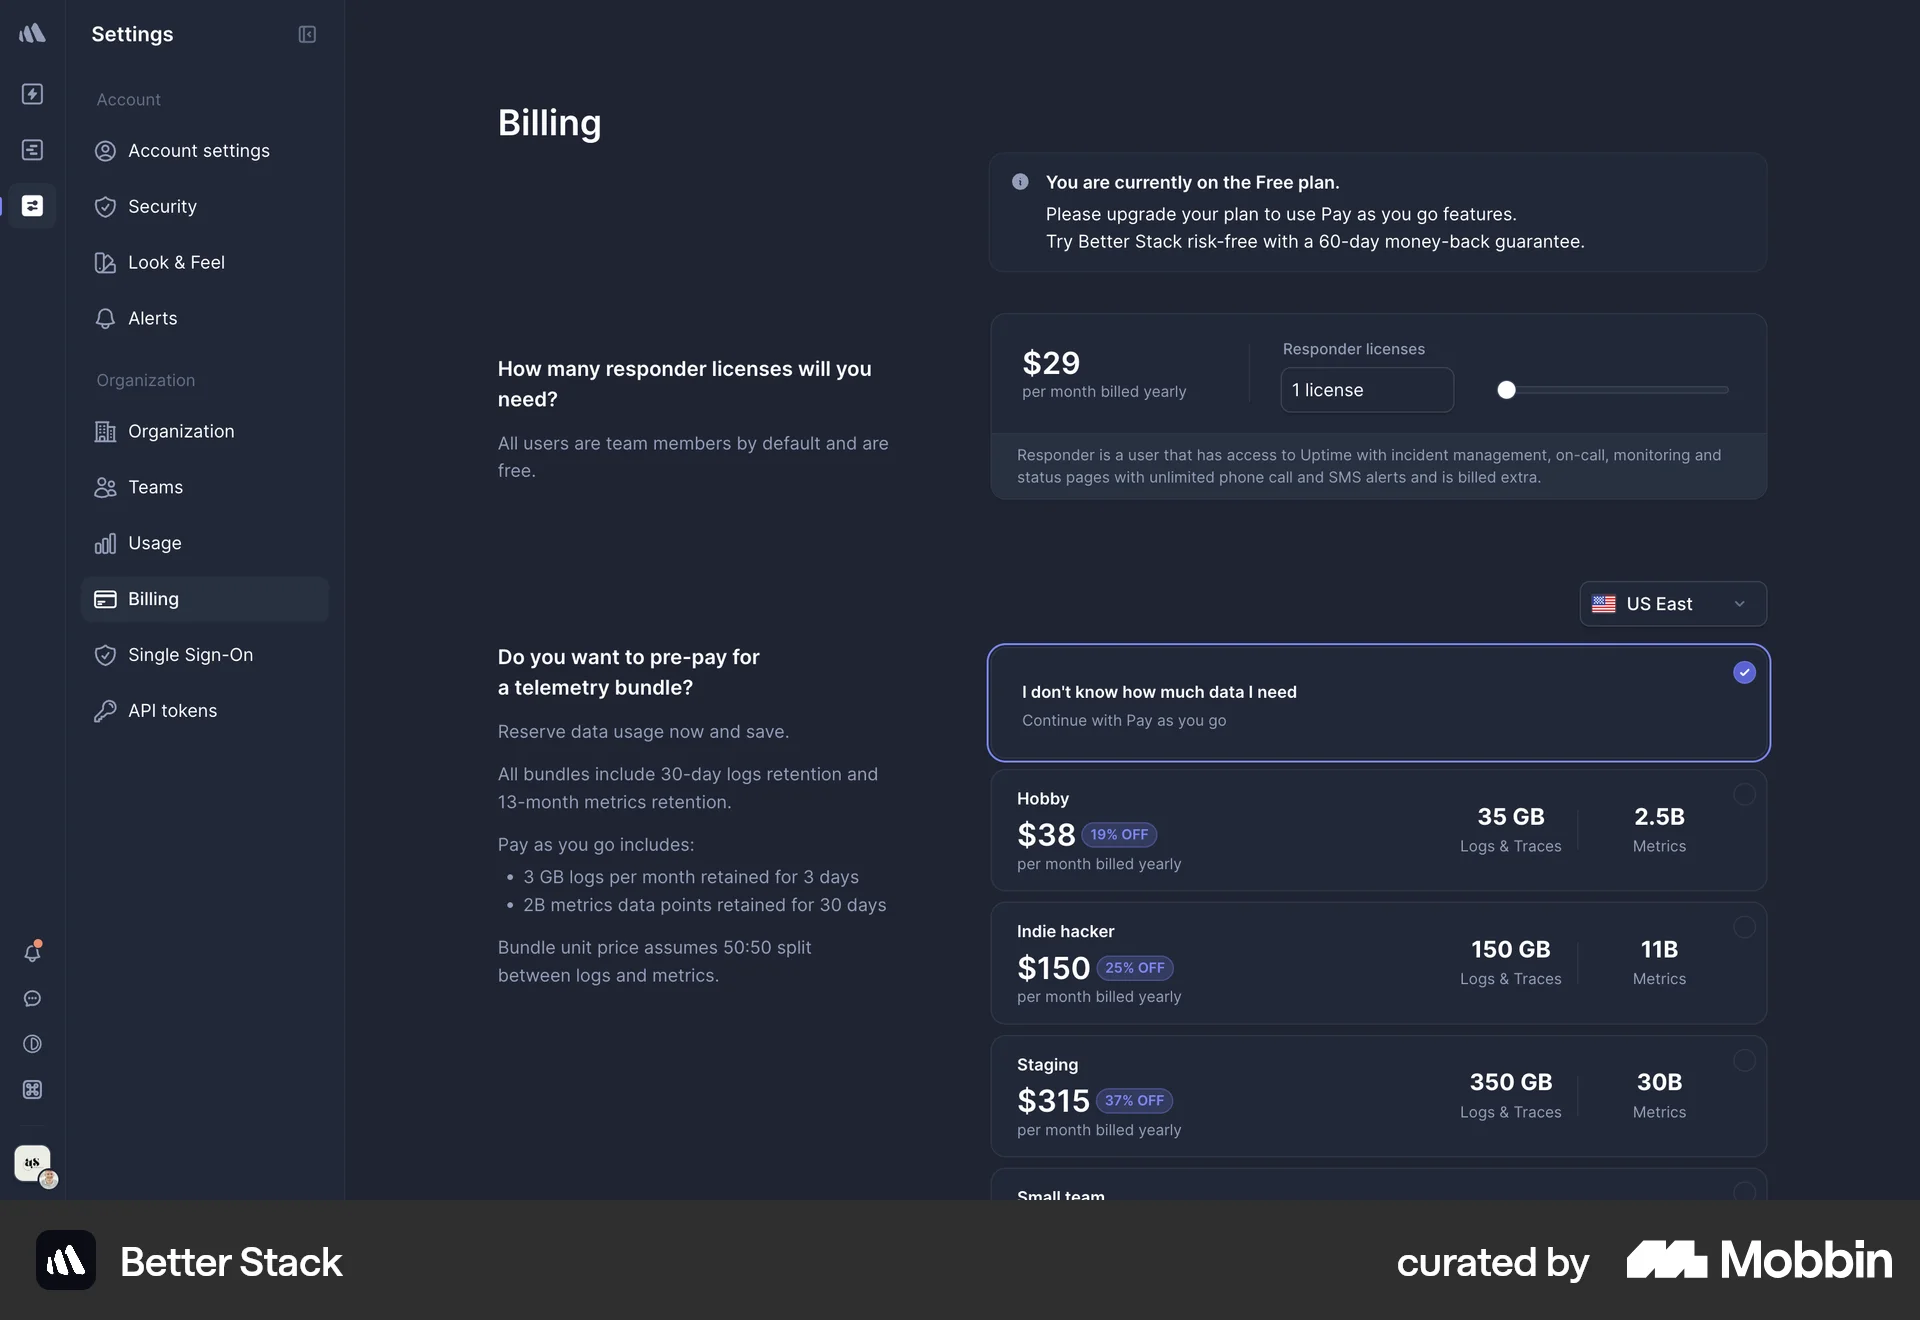This screenshot has height=1320, width=1920.
Task: Select the Hobby telemetry bundle radio button
Action: pos(1743,794)
